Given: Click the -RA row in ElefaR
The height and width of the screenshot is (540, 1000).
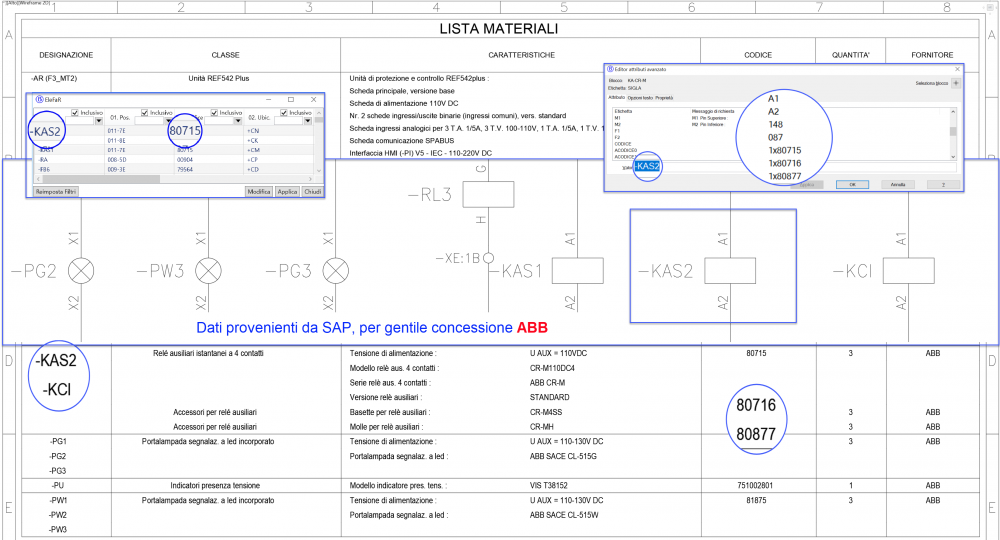Looking at the screenshot, I should click(173, 160).
